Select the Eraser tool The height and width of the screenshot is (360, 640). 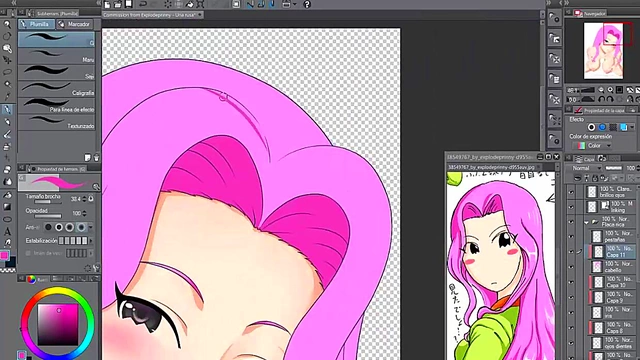7,170
